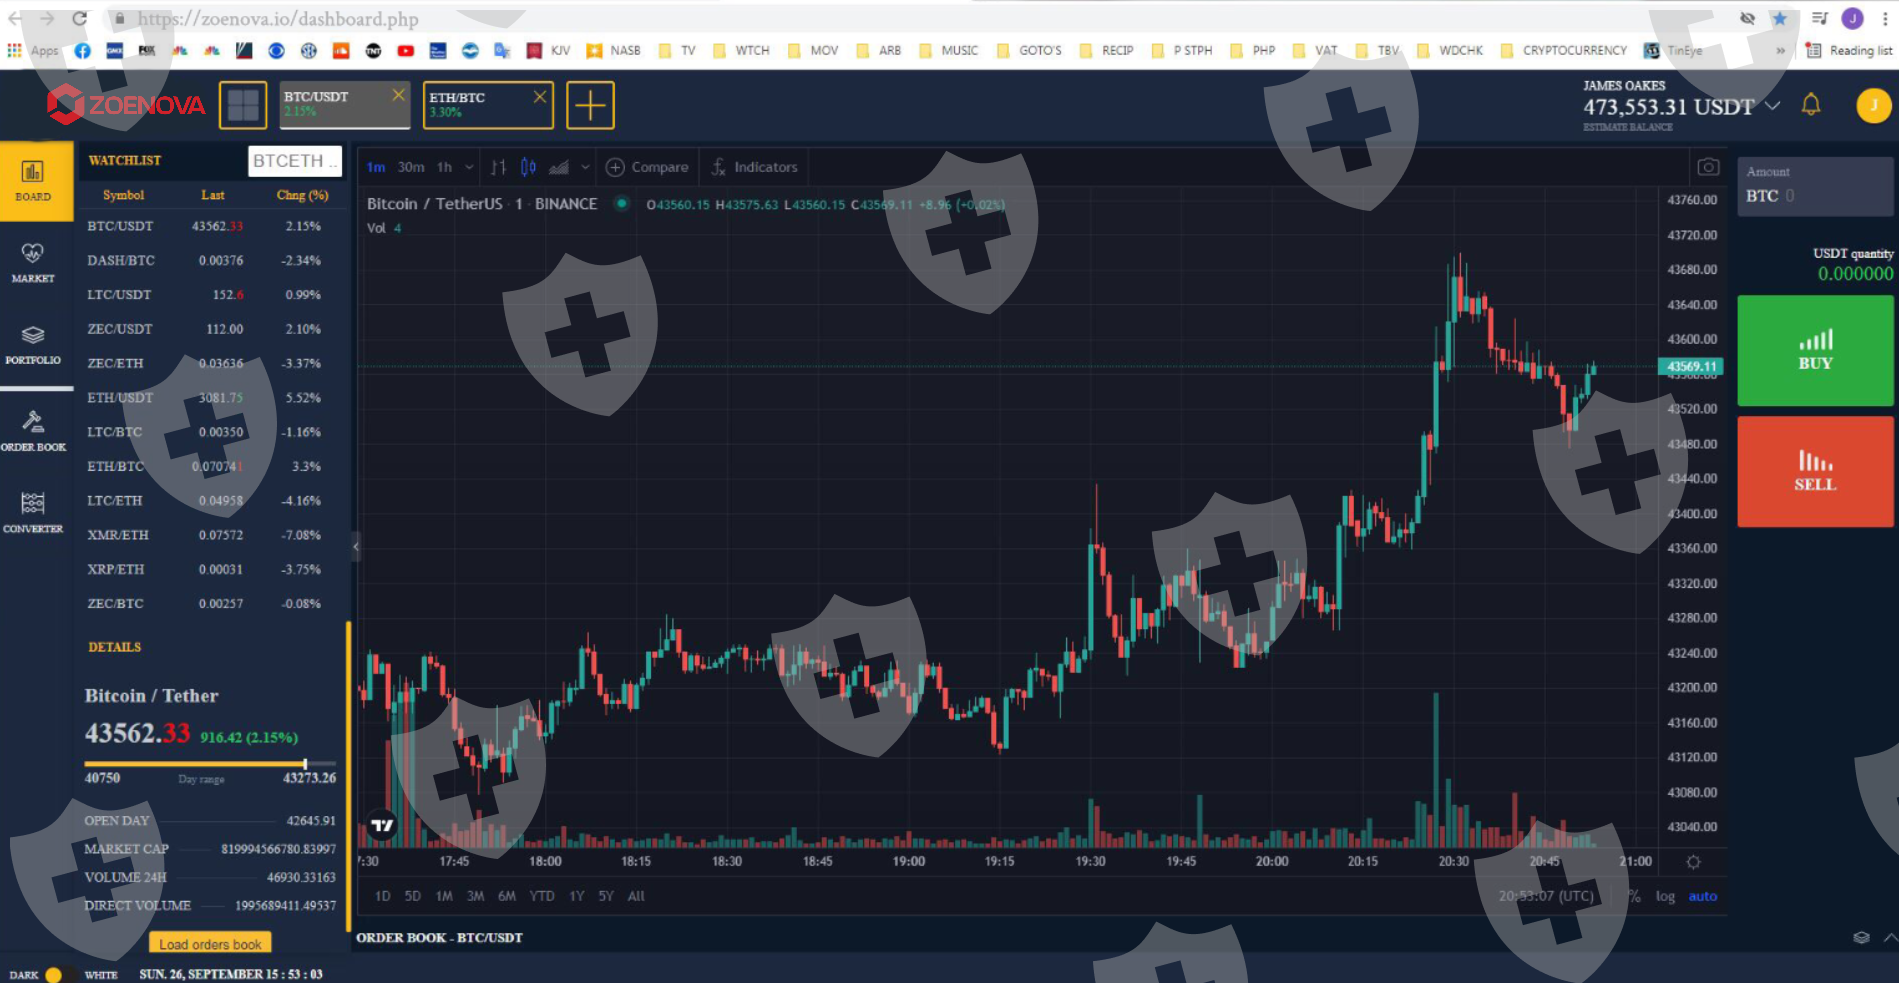Click the Load orders book button

(x=210, y=943)
